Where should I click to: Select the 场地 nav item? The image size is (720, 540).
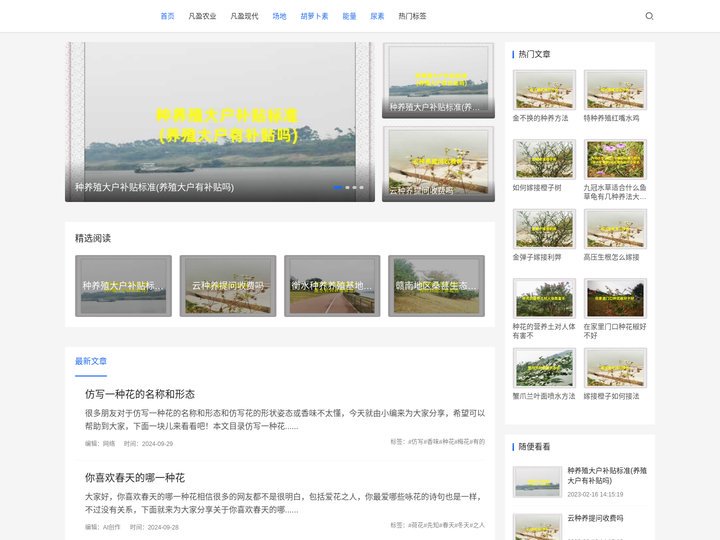(279, 16)
